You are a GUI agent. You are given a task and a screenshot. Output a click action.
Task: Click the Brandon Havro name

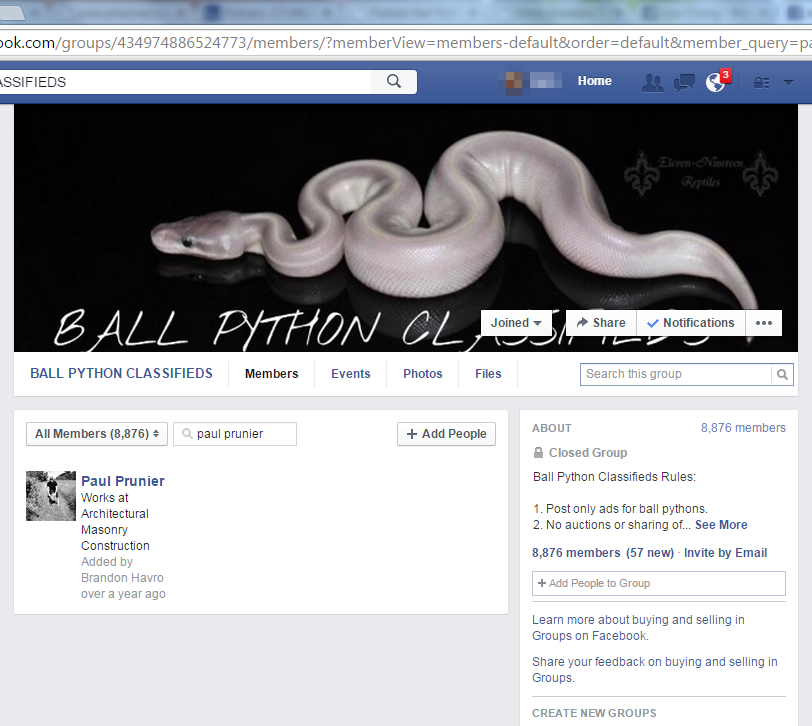click(x=122, y=578)
